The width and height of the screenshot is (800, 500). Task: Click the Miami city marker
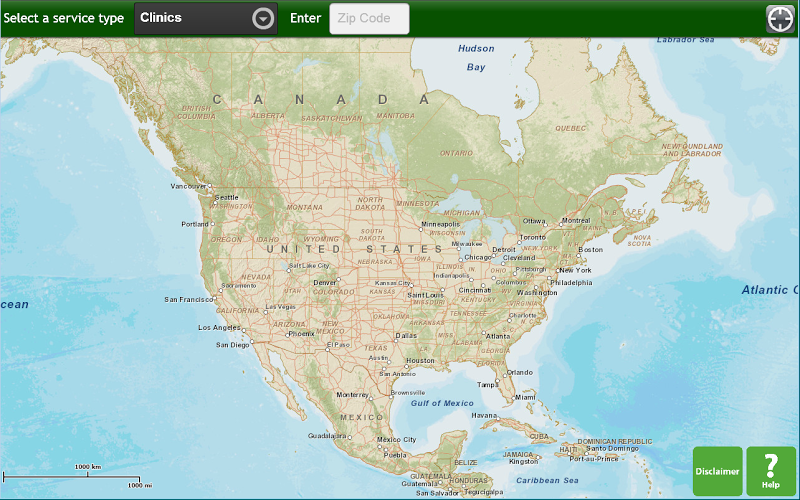point(513,399)
